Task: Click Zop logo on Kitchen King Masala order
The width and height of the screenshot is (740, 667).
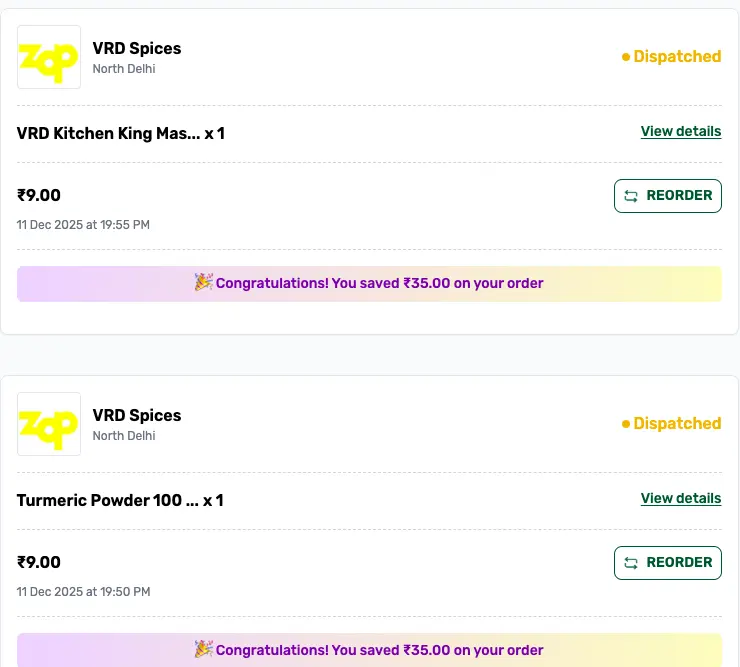Action: [49, 57]
